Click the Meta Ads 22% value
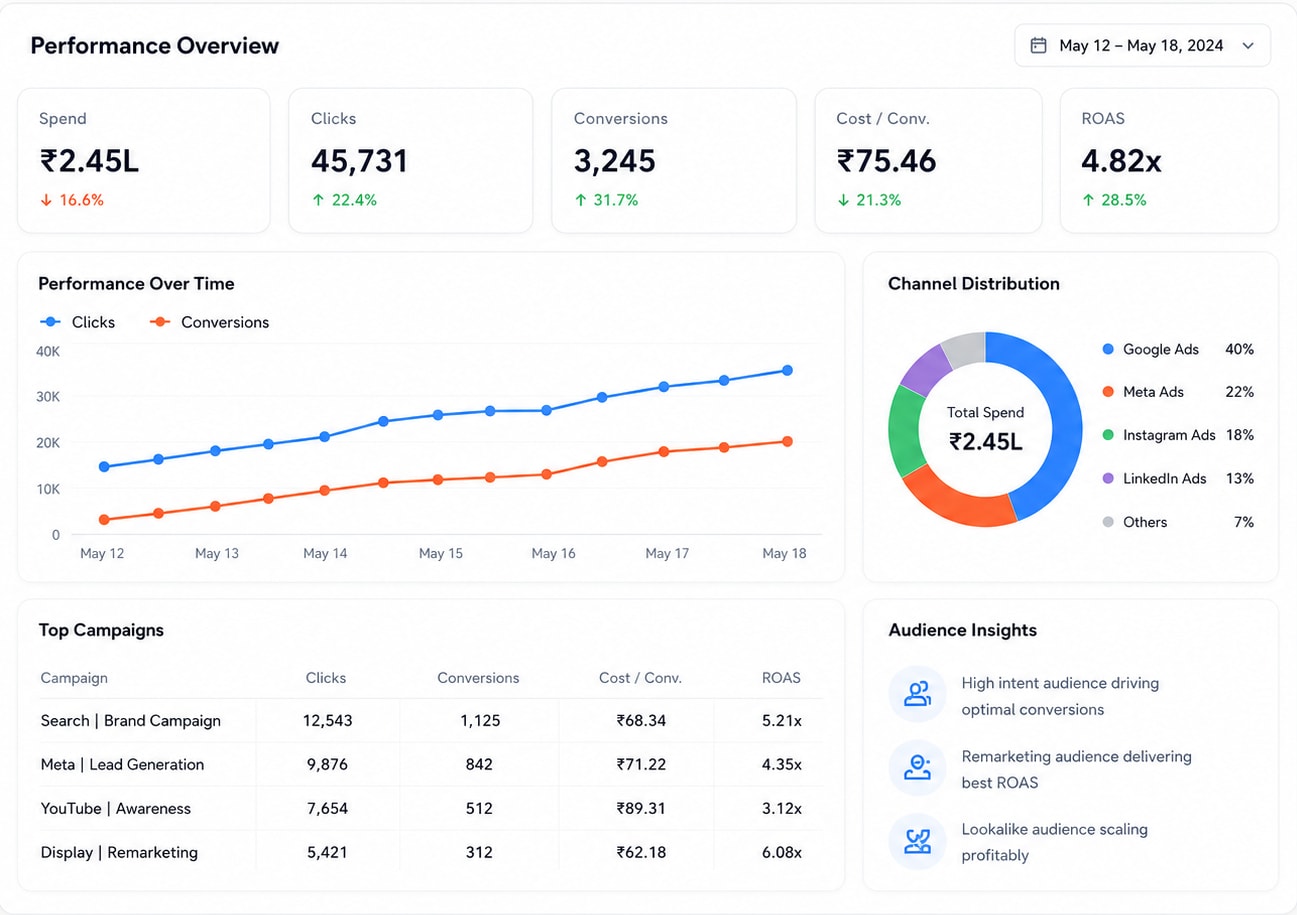 coord(1239,392)
